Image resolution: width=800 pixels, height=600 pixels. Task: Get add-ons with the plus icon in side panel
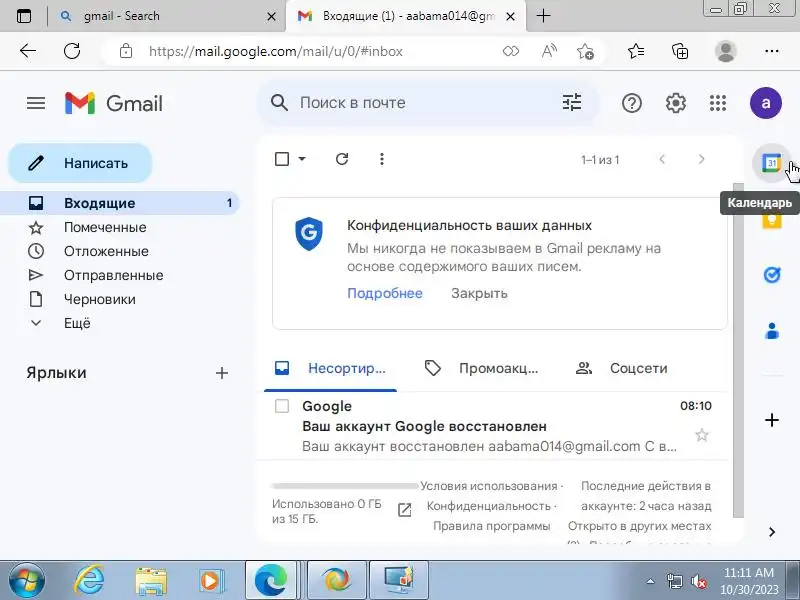tap(771, 420)
